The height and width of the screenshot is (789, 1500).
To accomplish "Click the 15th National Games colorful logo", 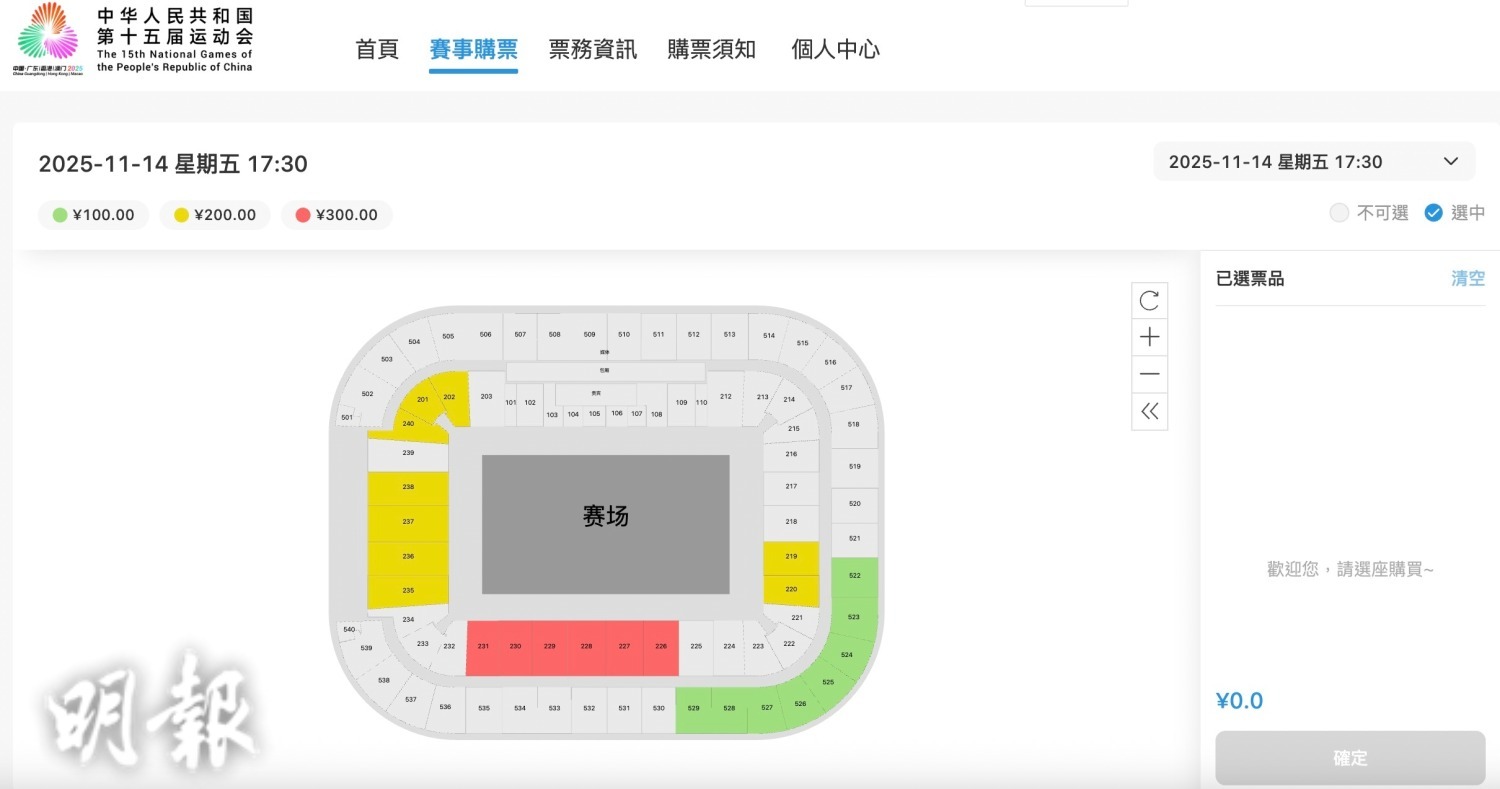I will (x=47, y=38).
